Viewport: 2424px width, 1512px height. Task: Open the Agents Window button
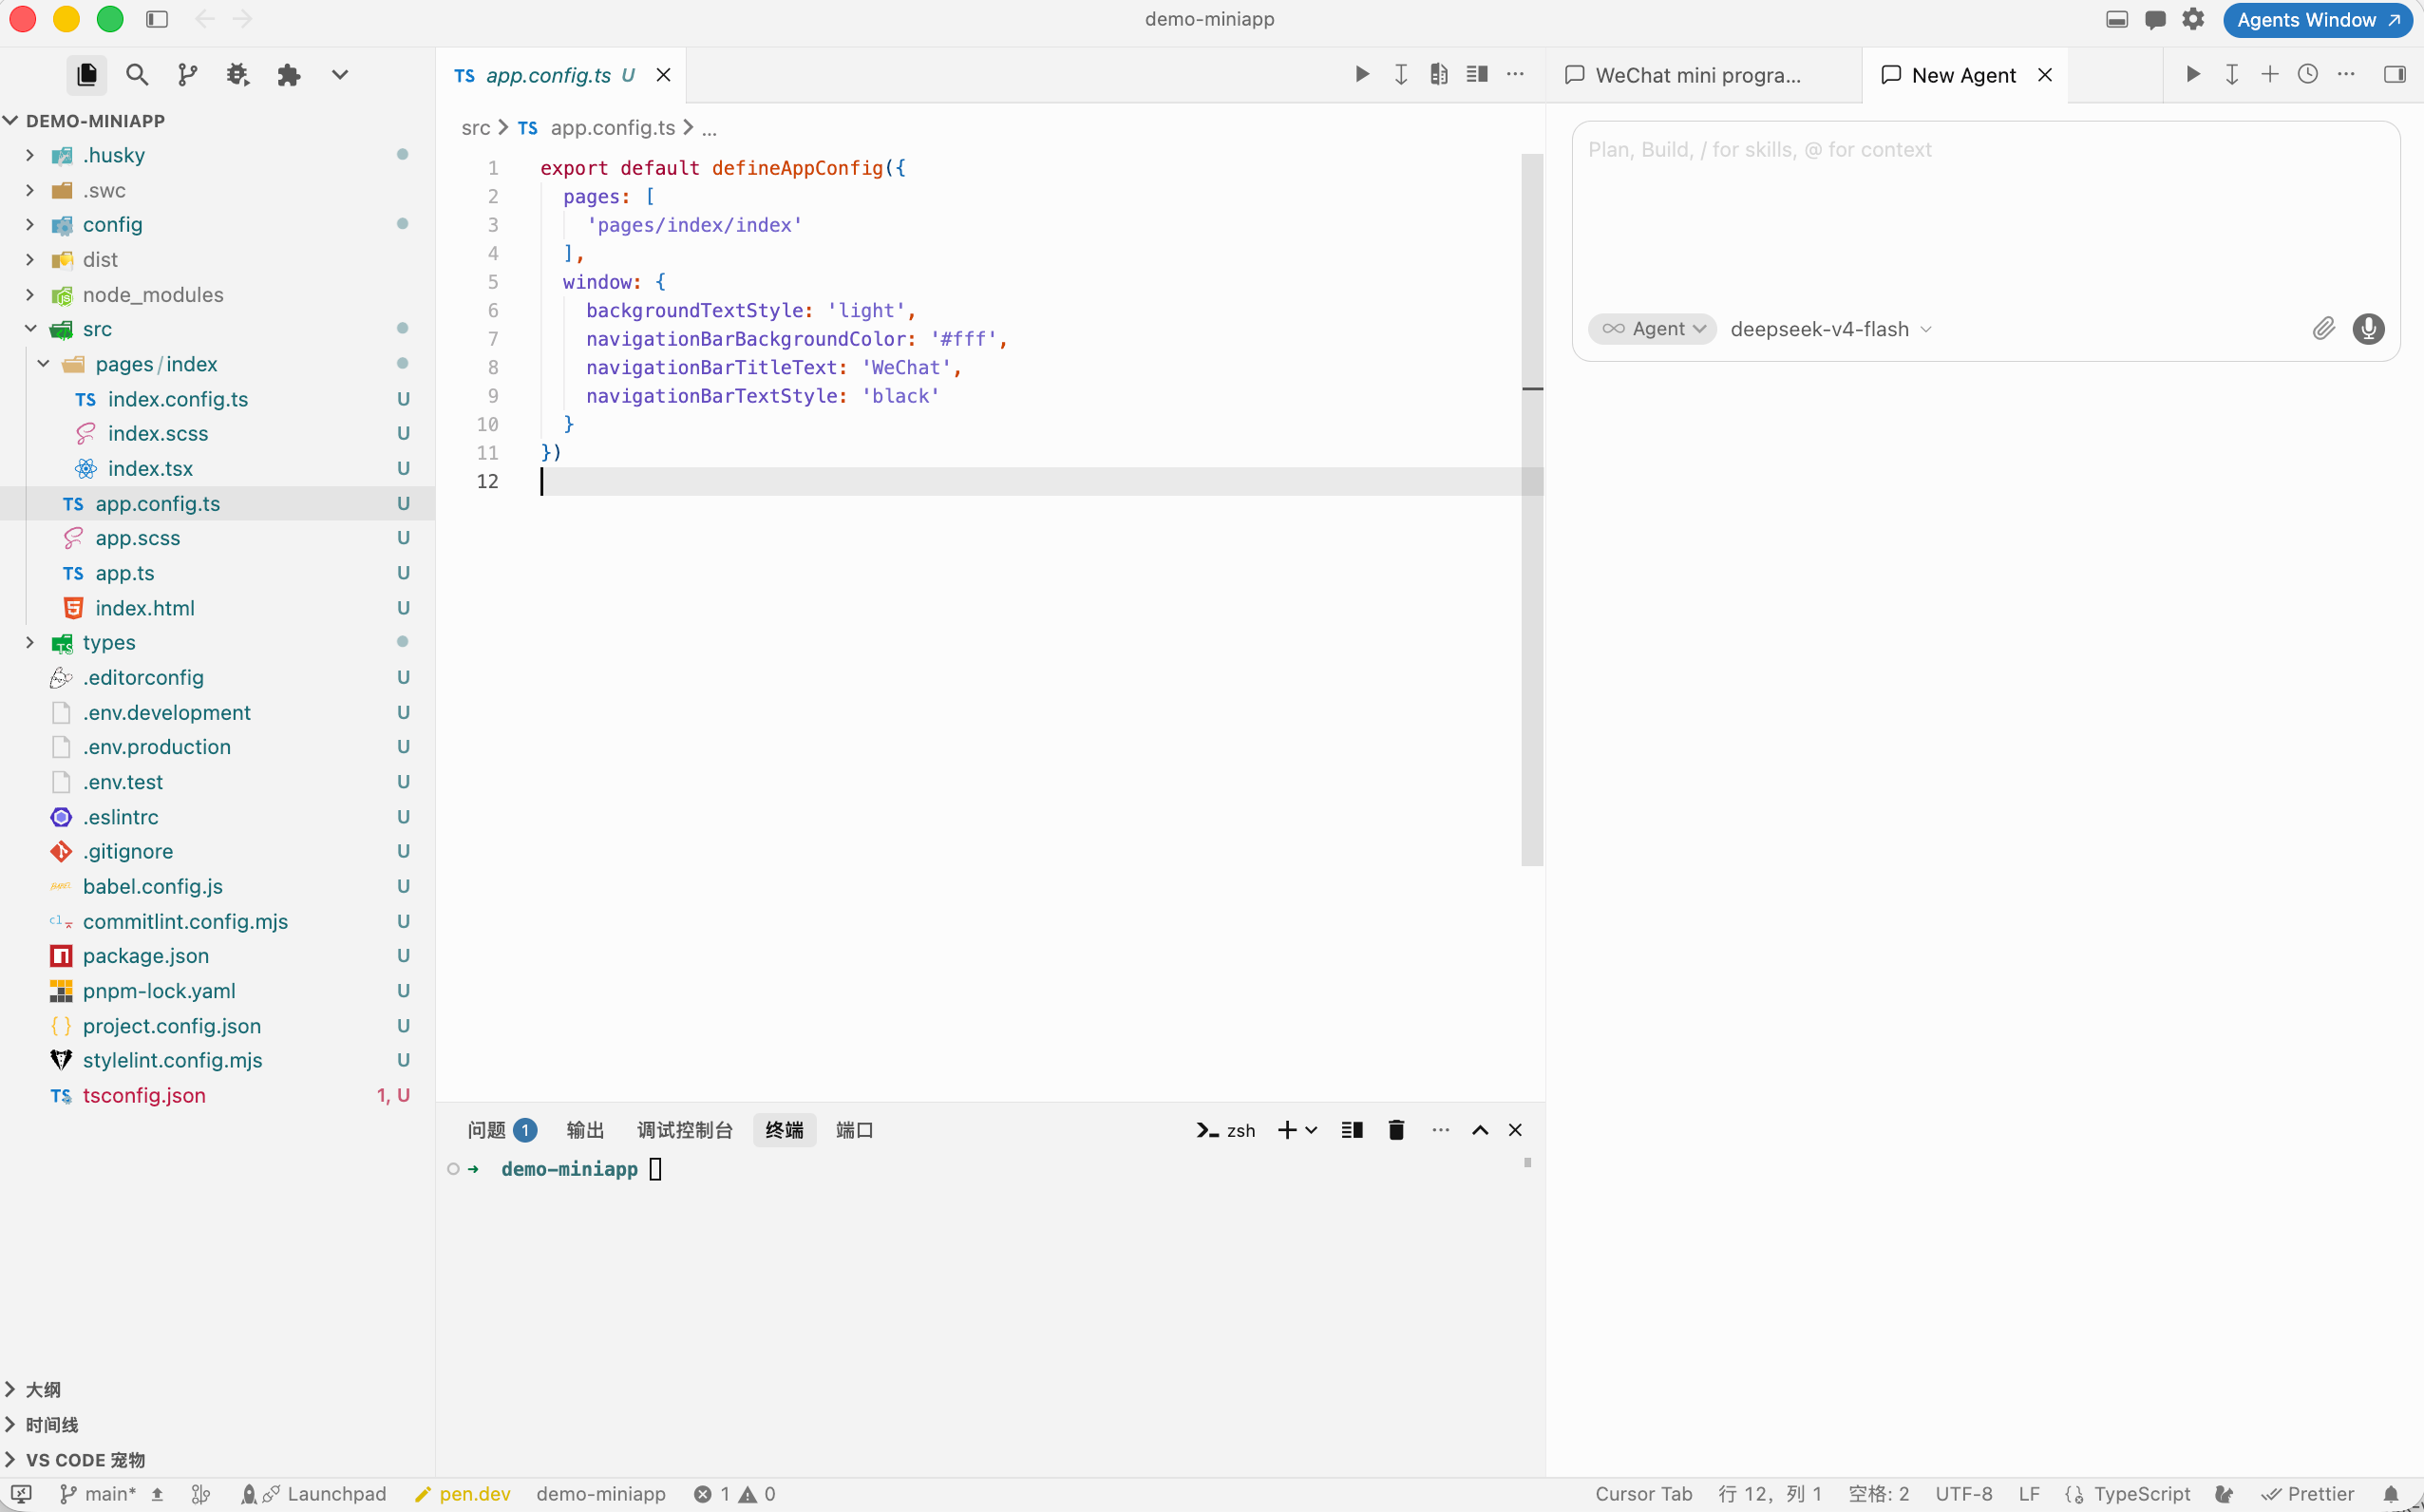(x=2317, y=20)
